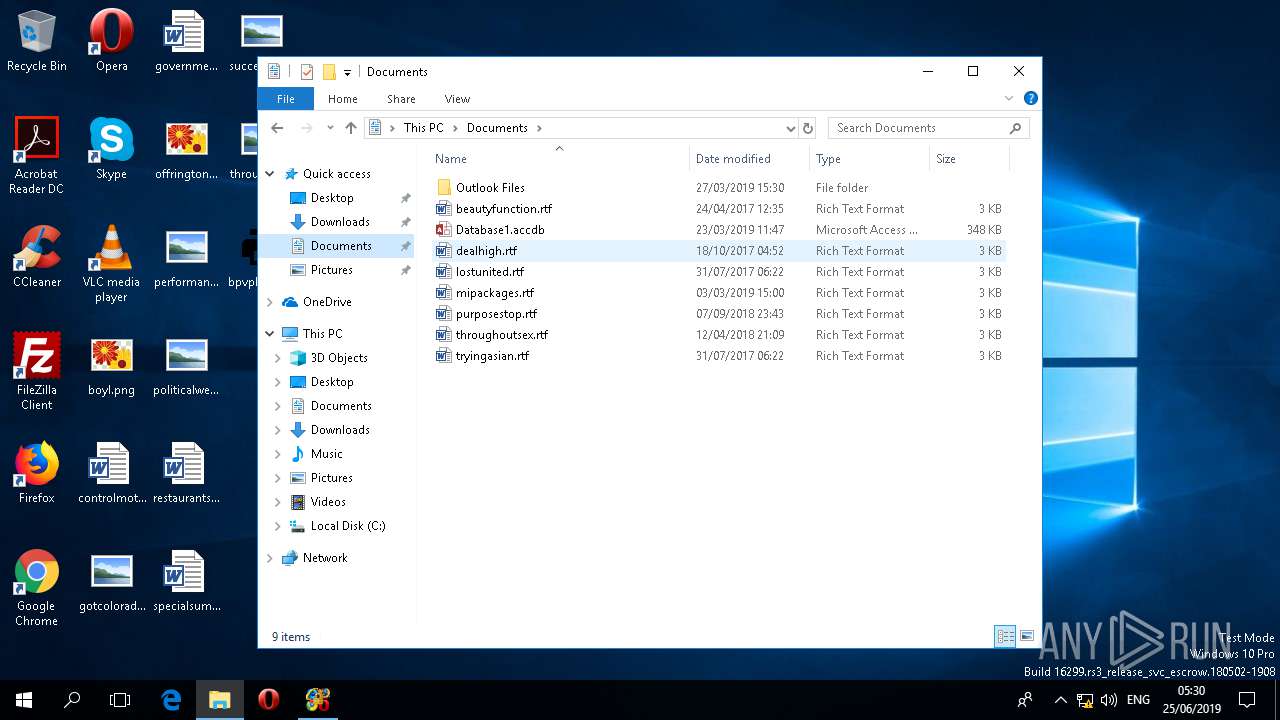
Task: Open the Explorer Help icon
Action: pyautogui.click(x=1031, y=98)
